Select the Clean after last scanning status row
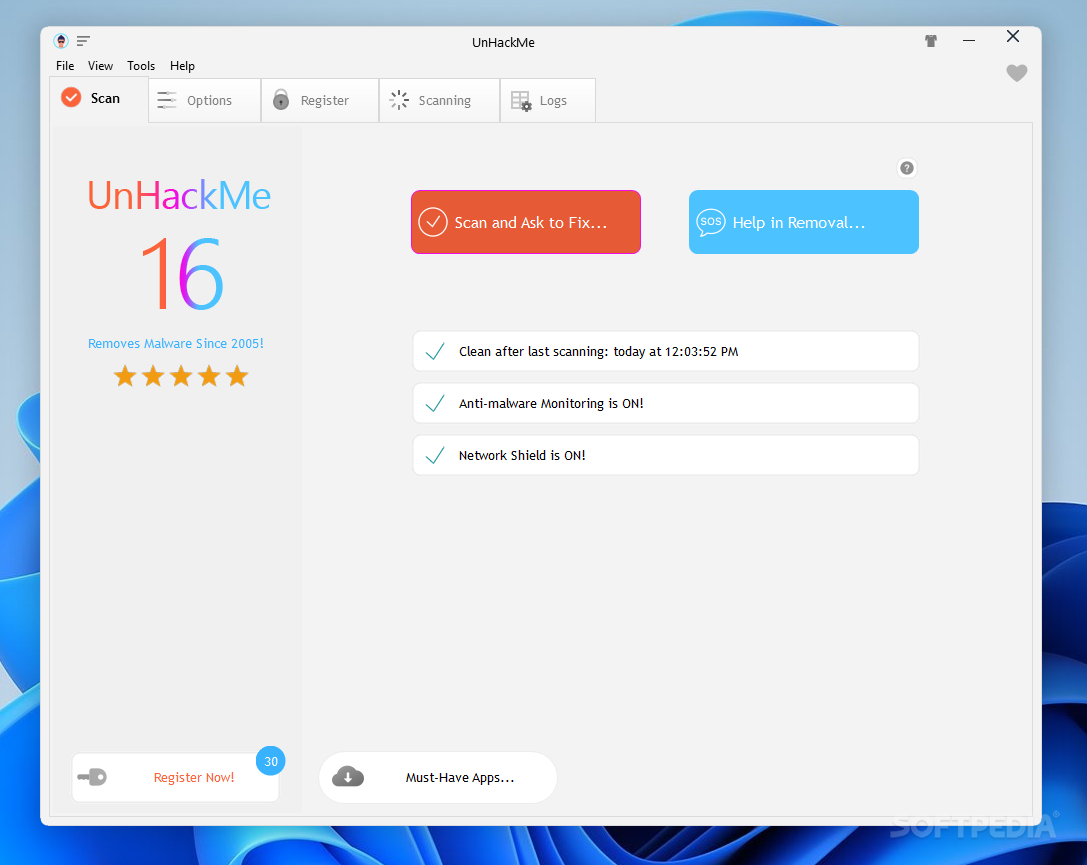 click(x=665, y=351)
